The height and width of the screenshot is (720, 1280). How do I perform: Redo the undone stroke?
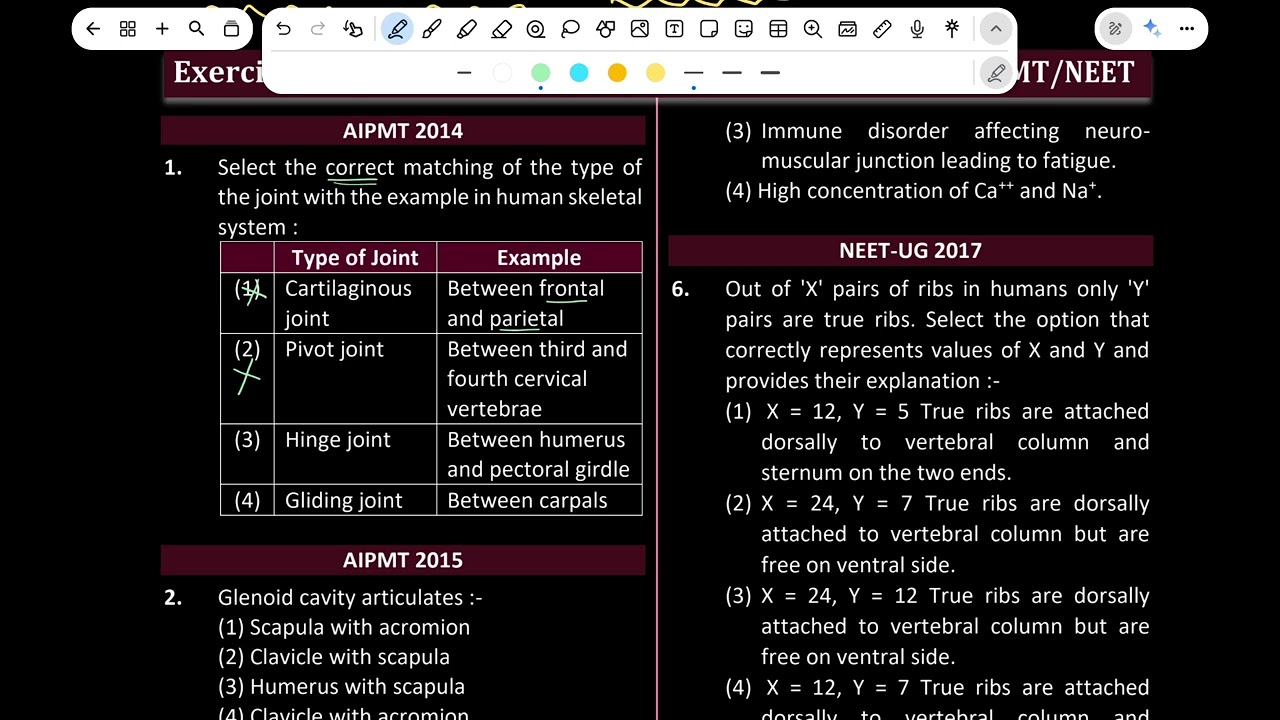318,29
